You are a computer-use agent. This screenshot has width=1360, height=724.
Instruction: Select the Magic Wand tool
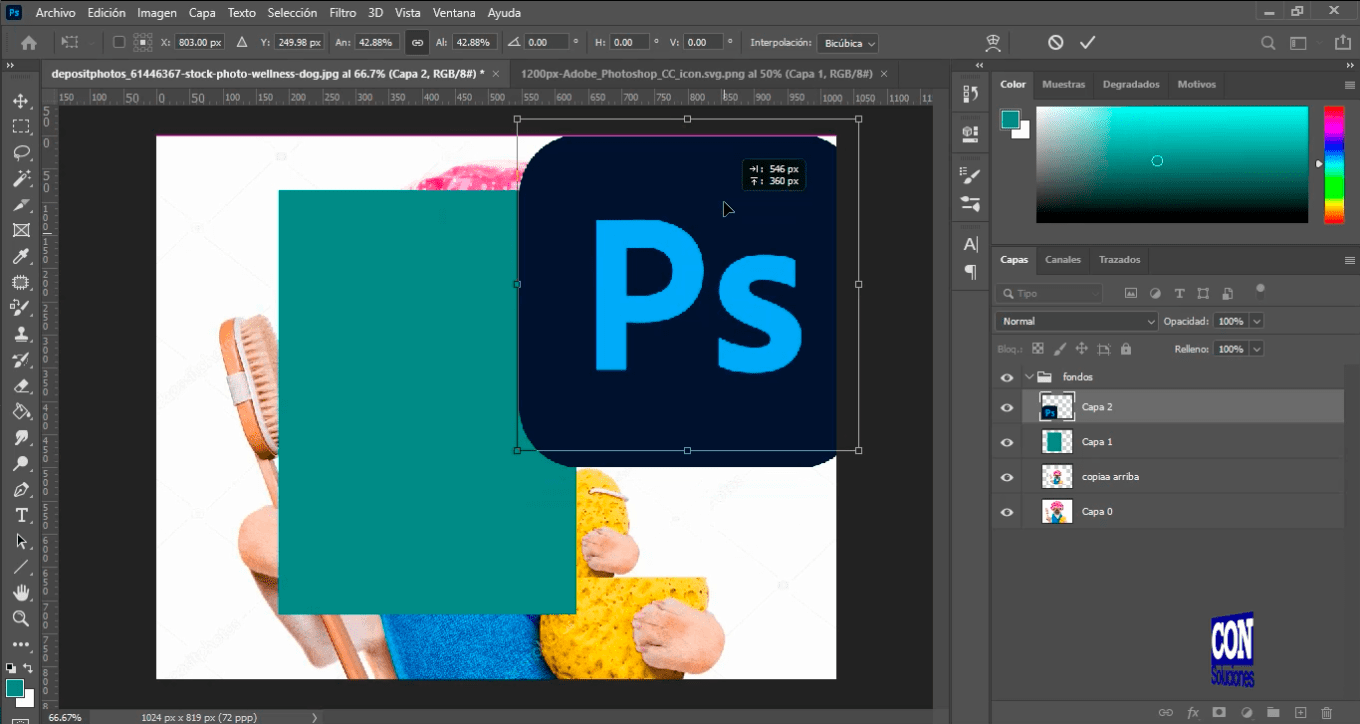[x=20, y=179]
